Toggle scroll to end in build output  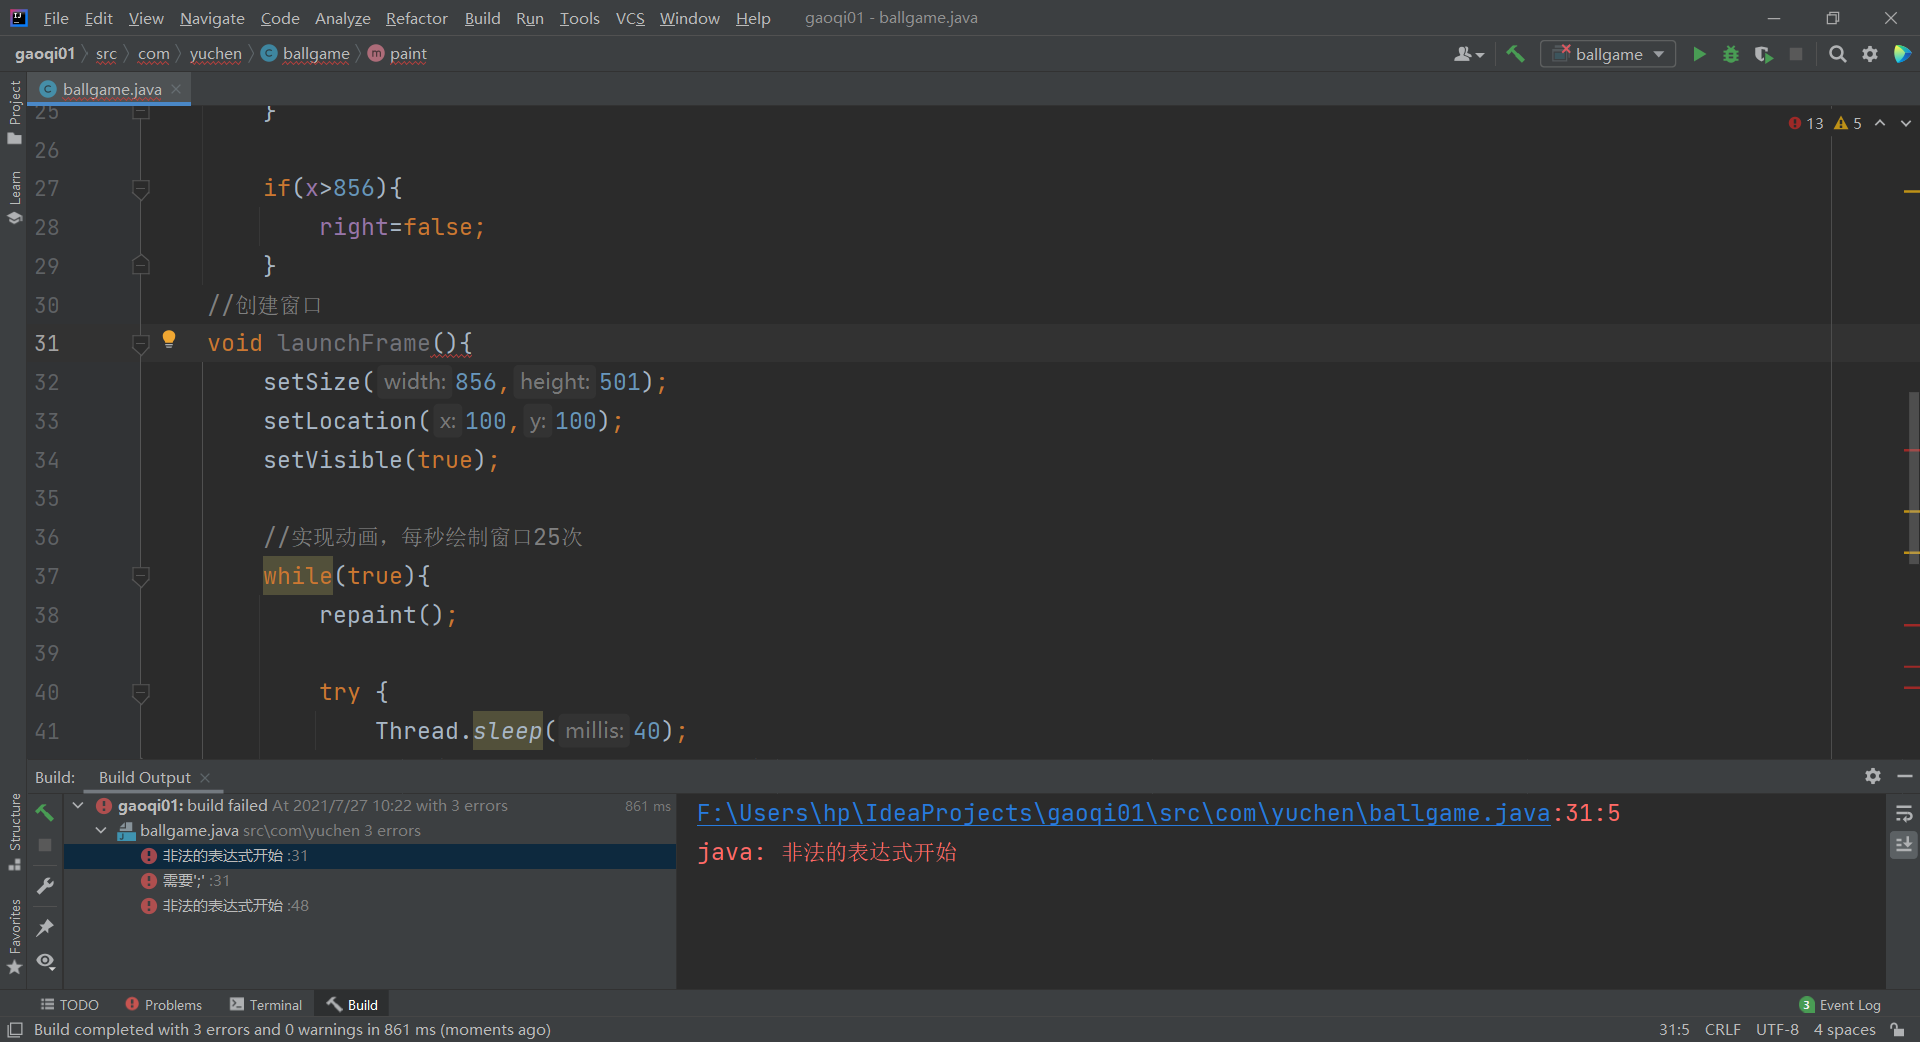click(x=1904, y=845)
